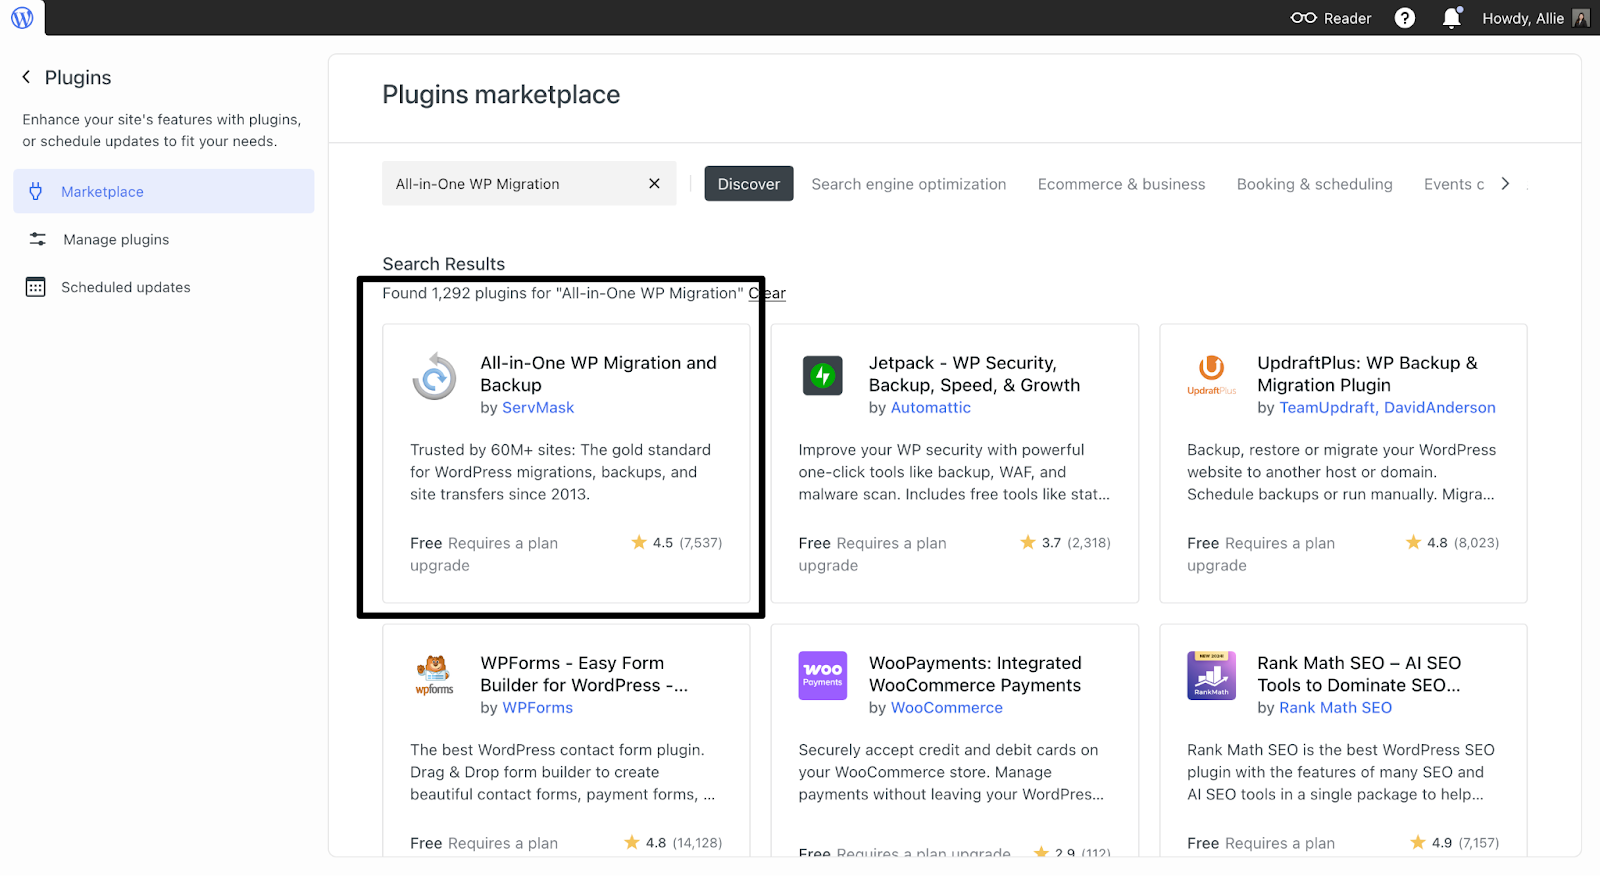Select the Search engine optimization category
This screenshot has height=876, width=1600.
point(909,184)
